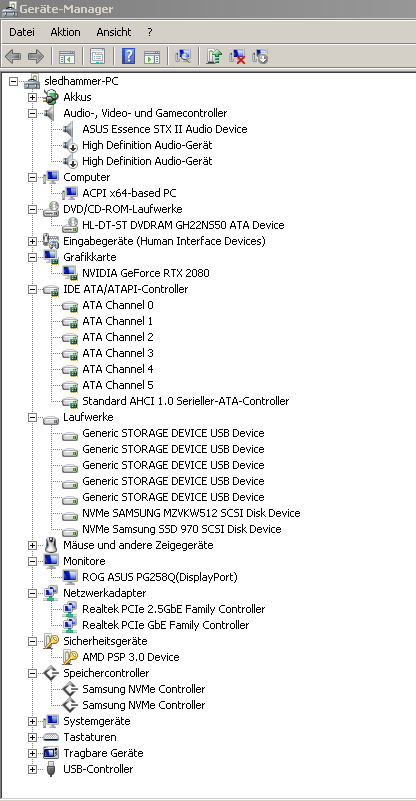Click the Forward arrow toolbar icon

[36, 56]
